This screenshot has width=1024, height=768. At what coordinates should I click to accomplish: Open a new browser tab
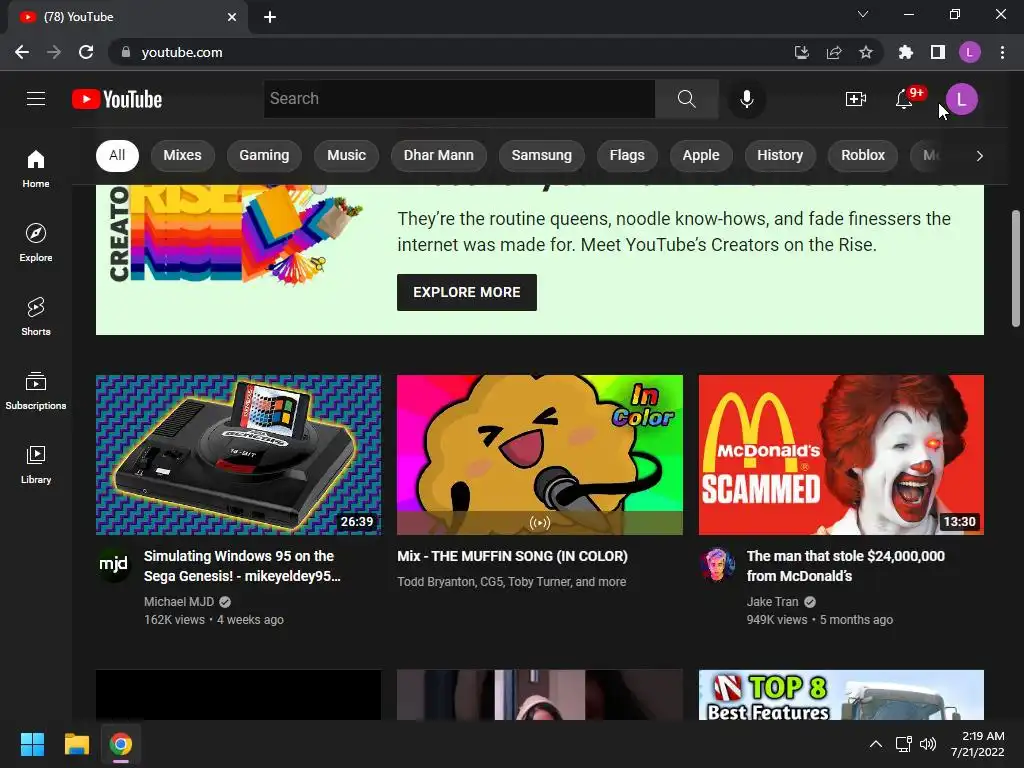(270, 17)
